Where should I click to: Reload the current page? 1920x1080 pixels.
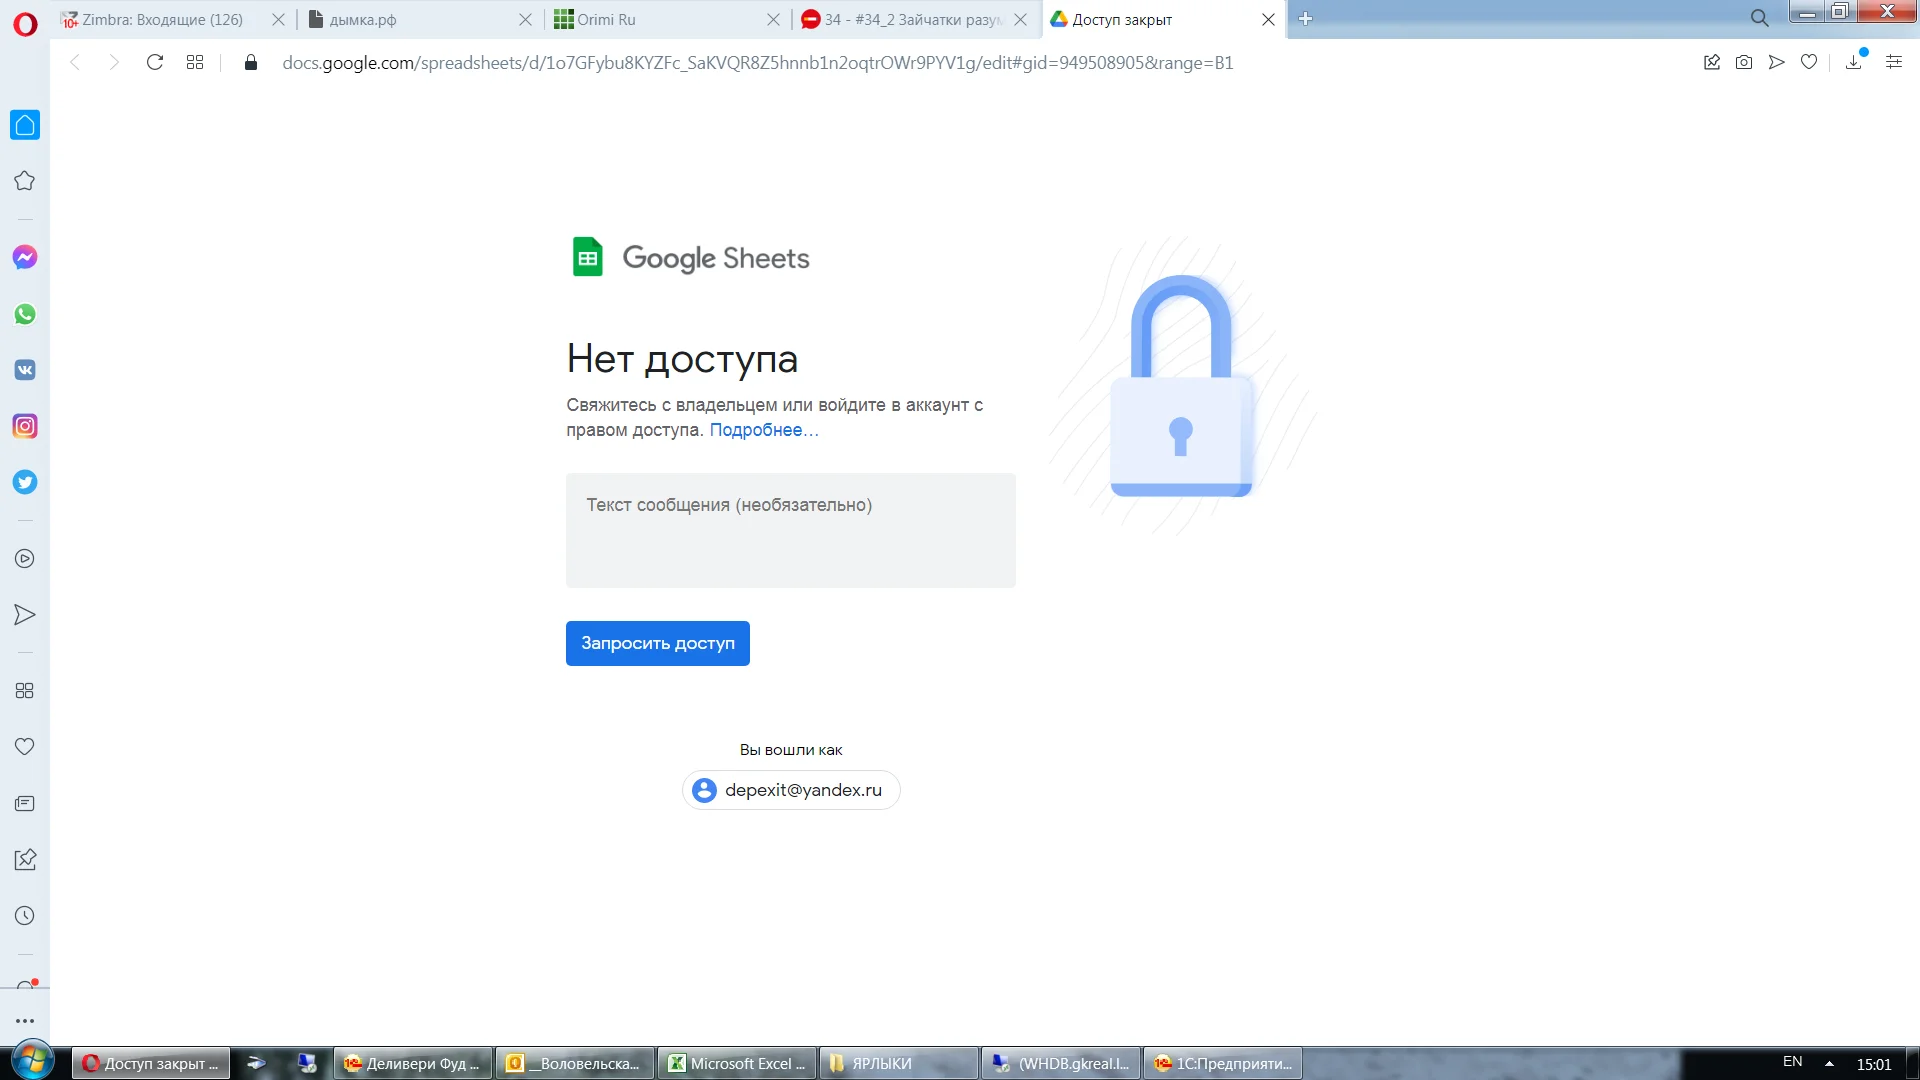pos(154,62)
